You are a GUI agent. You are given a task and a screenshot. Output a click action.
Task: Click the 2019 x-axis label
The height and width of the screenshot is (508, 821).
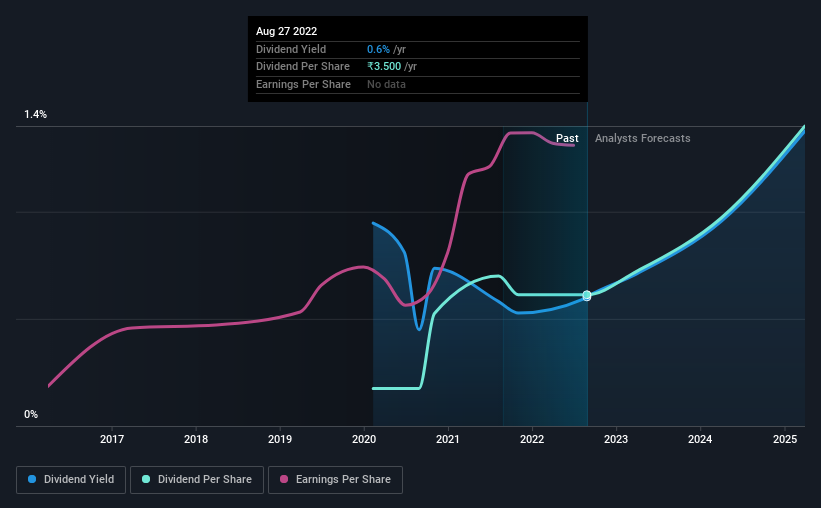click(280, 438)
